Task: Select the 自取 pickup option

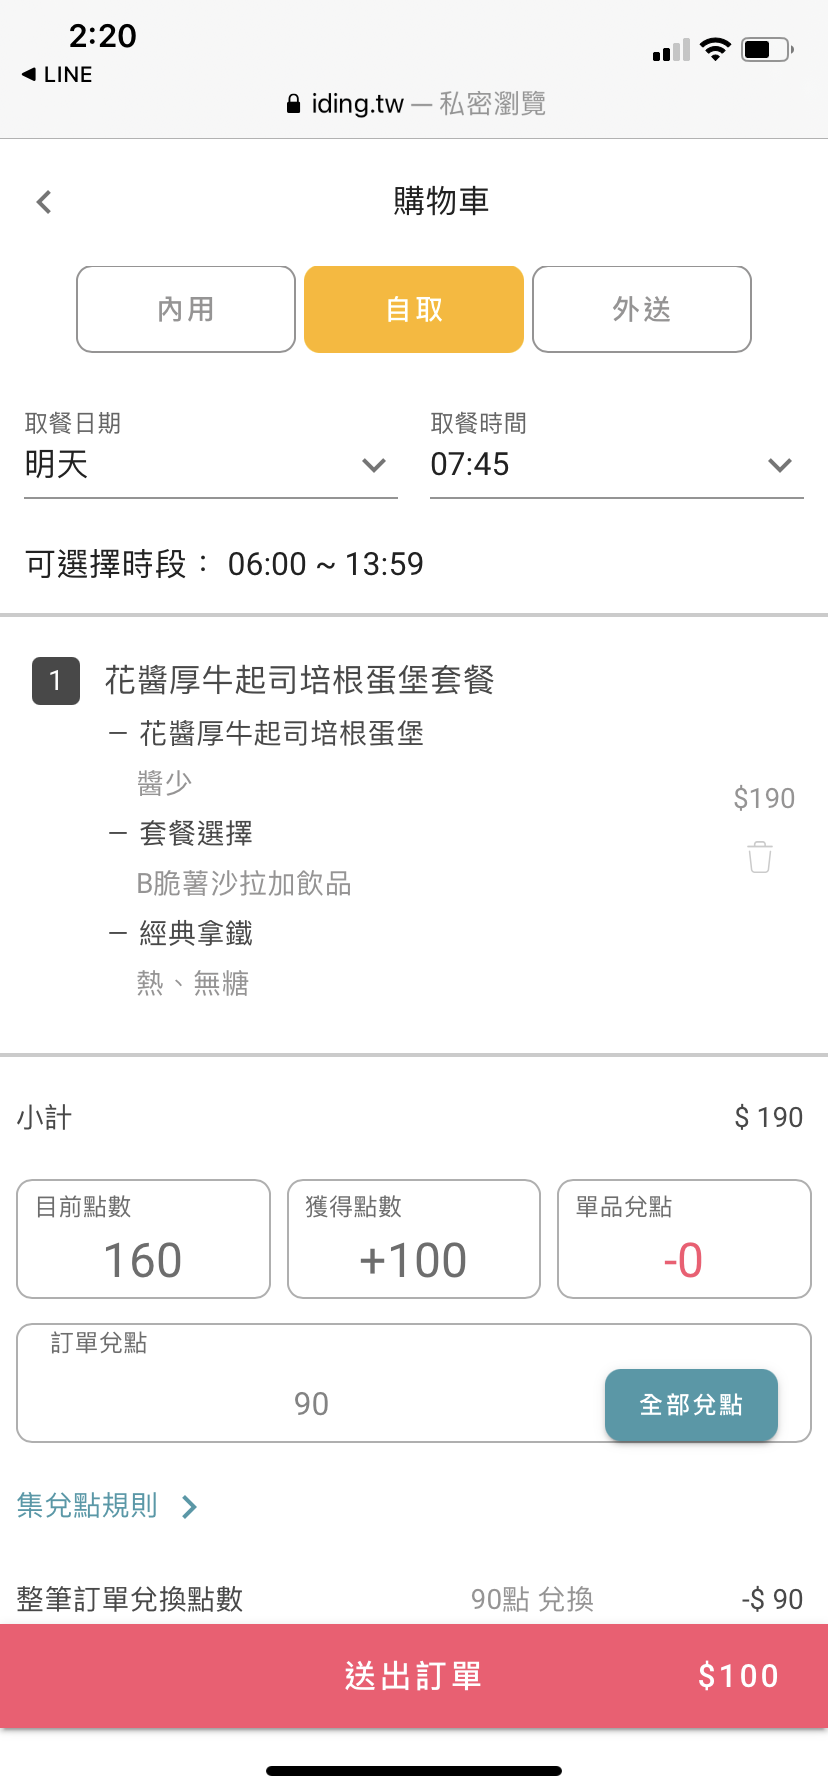Action: tap(414, 309)
